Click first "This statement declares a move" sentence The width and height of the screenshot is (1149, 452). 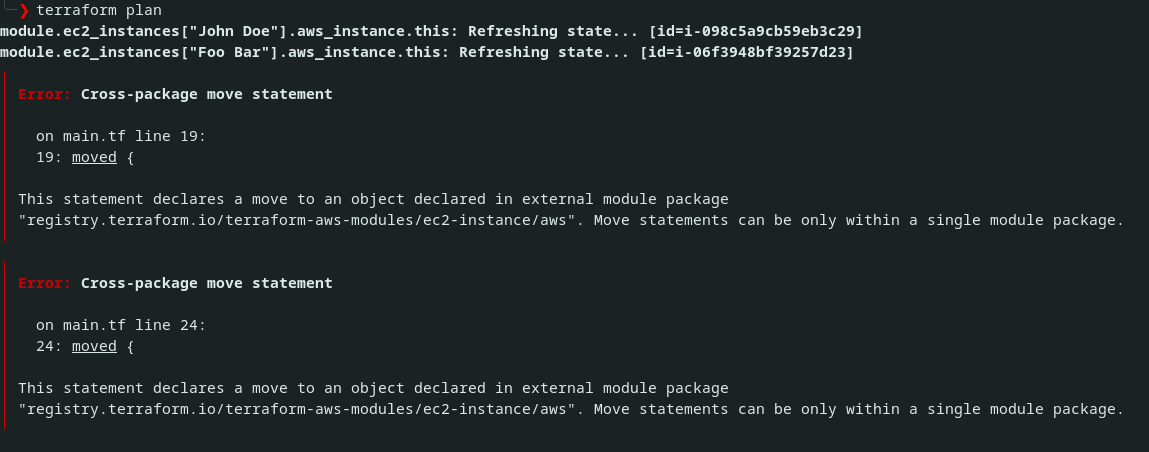[x=373, y=199]
